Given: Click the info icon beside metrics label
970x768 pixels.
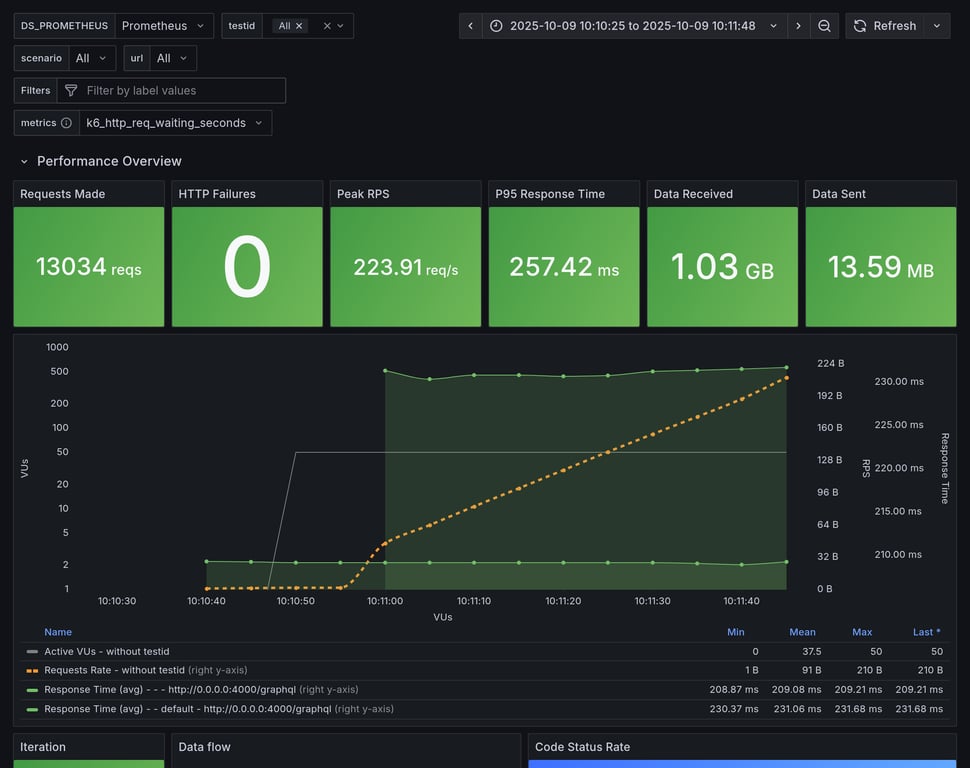Looking at the screenshot, I should [x=66, y=123].
